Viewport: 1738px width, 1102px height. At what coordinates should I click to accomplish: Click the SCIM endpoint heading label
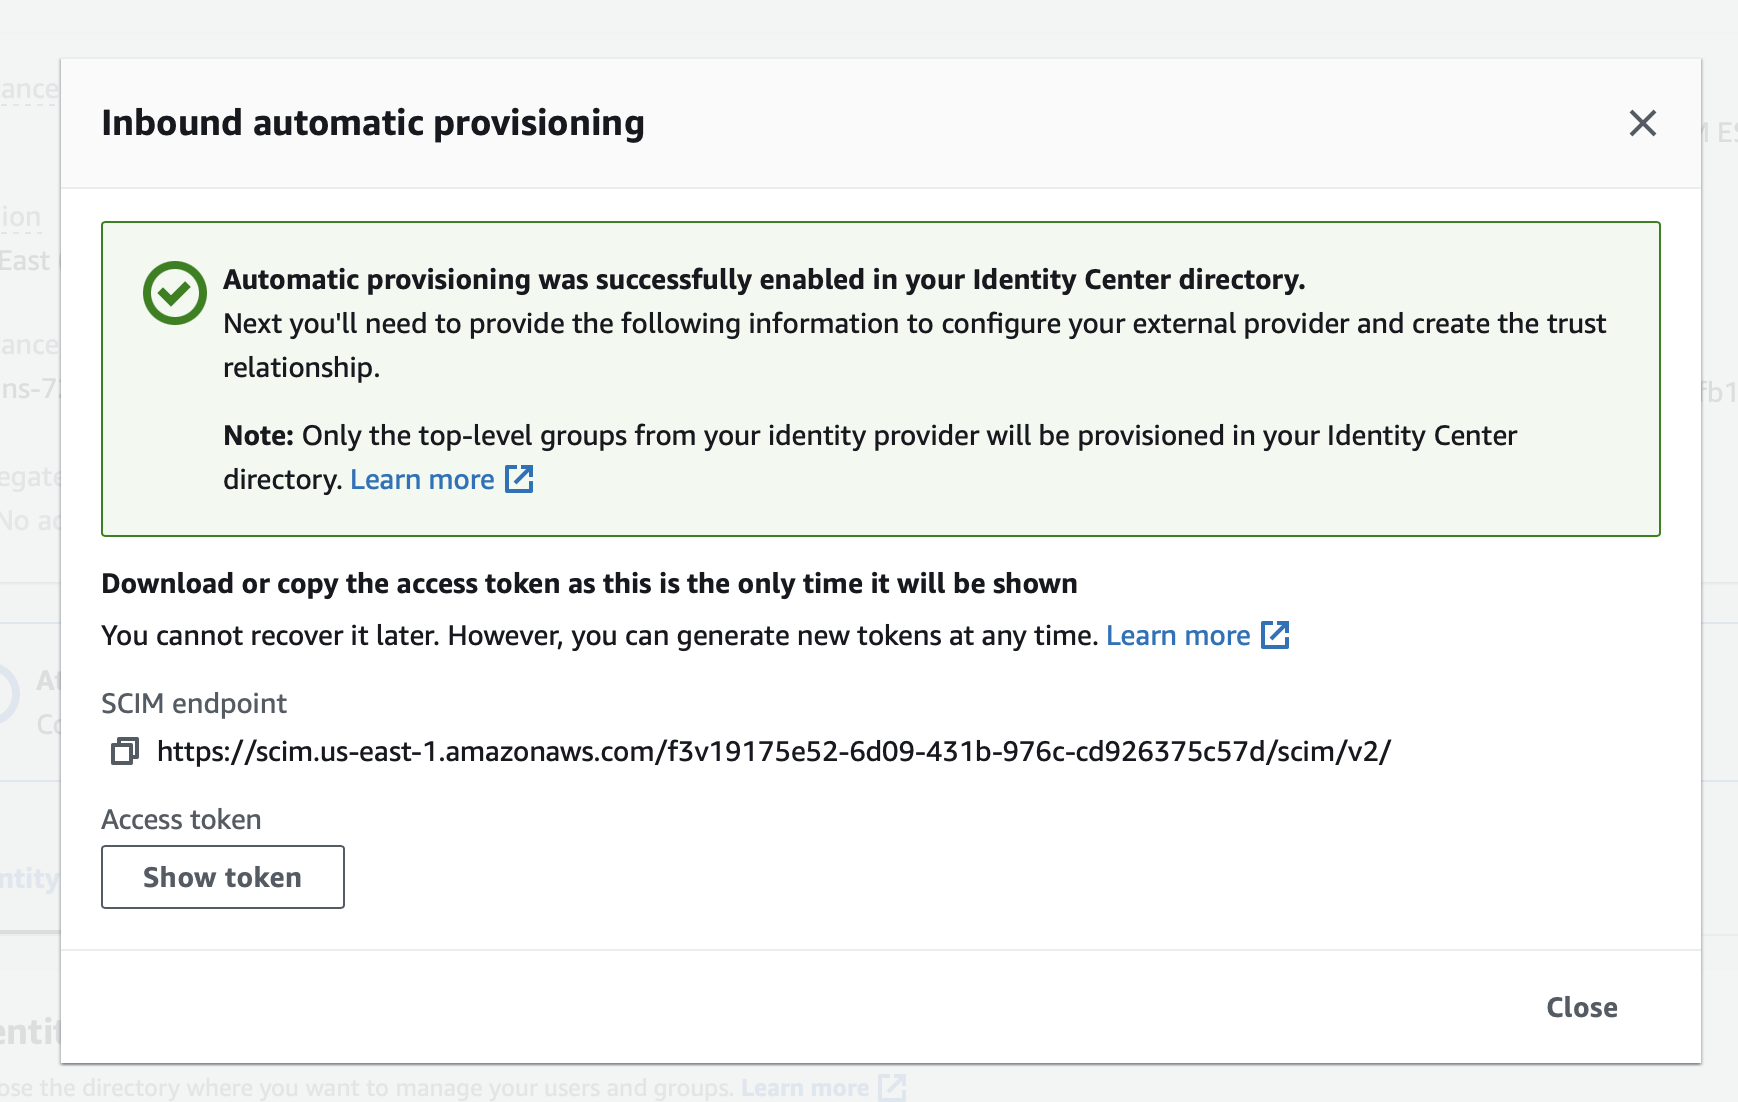click(x=193, y=703)
